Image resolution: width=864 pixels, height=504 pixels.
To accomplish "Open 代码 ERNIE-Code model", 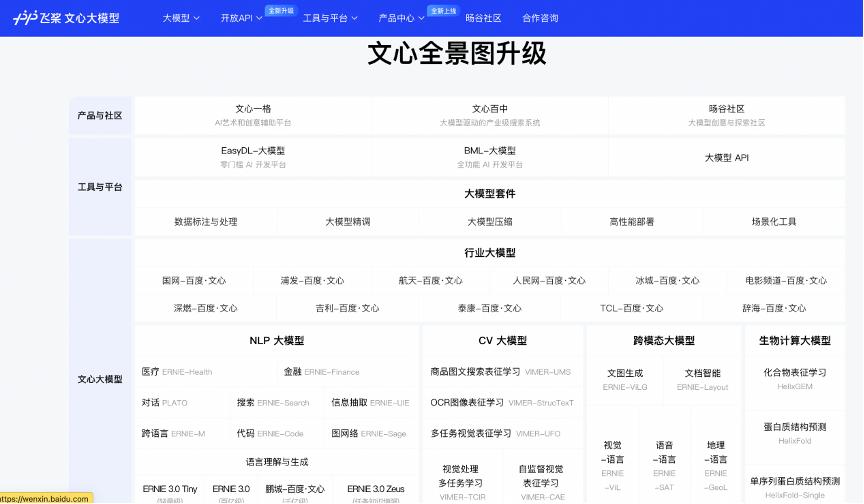I will 270,433.
